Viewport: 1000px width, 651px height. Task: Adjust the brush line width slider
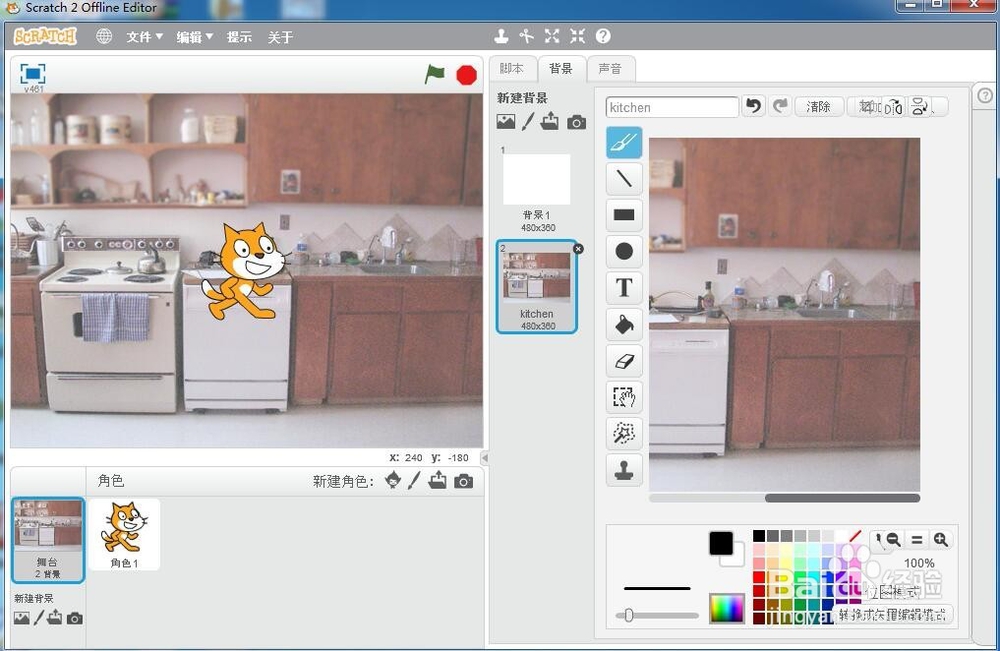pyautogui.click(x=658, y=615)
